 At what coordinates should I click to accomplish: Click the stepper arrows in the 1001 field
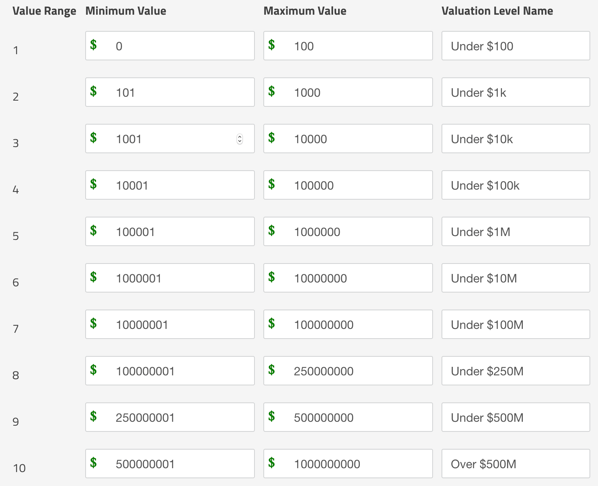pyautogui.click(x=240, y=139)
